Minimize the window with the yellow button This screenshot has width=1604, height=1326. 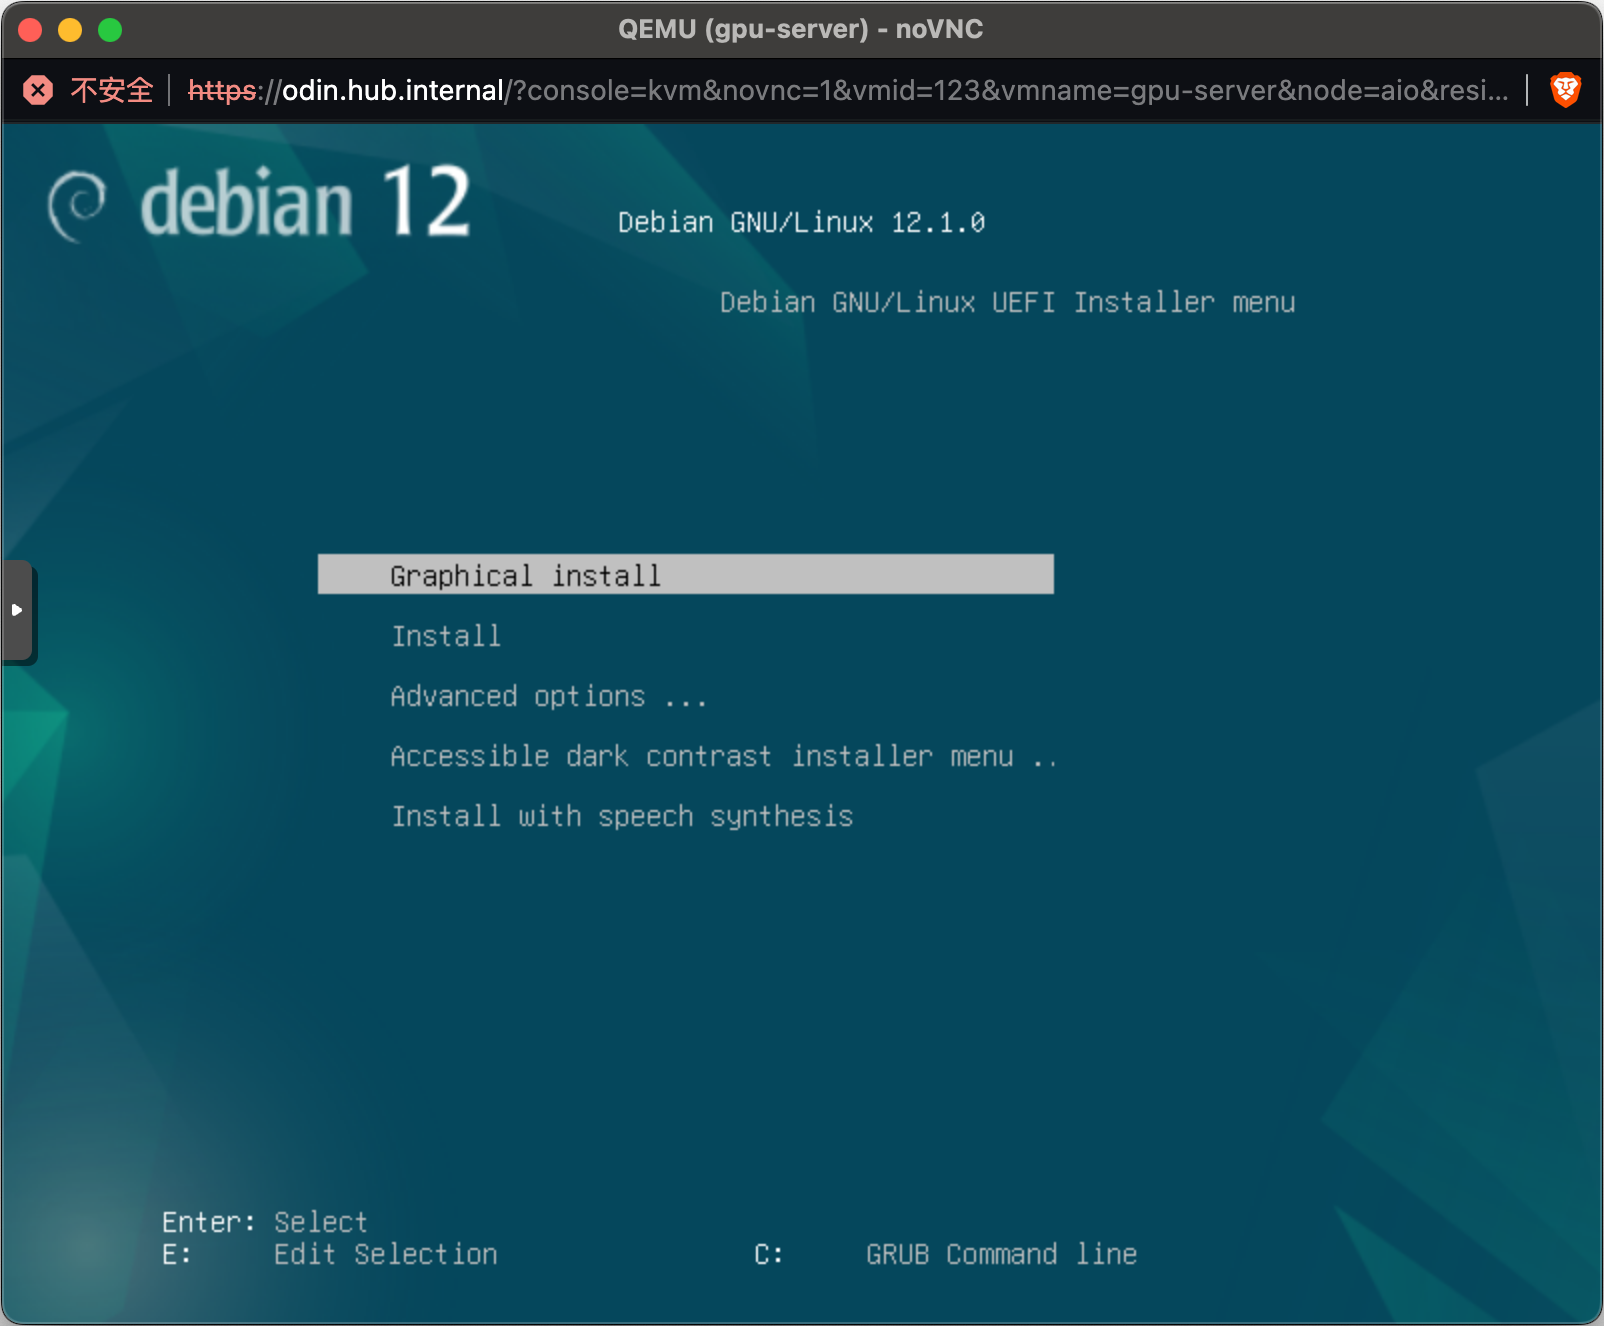70,30
